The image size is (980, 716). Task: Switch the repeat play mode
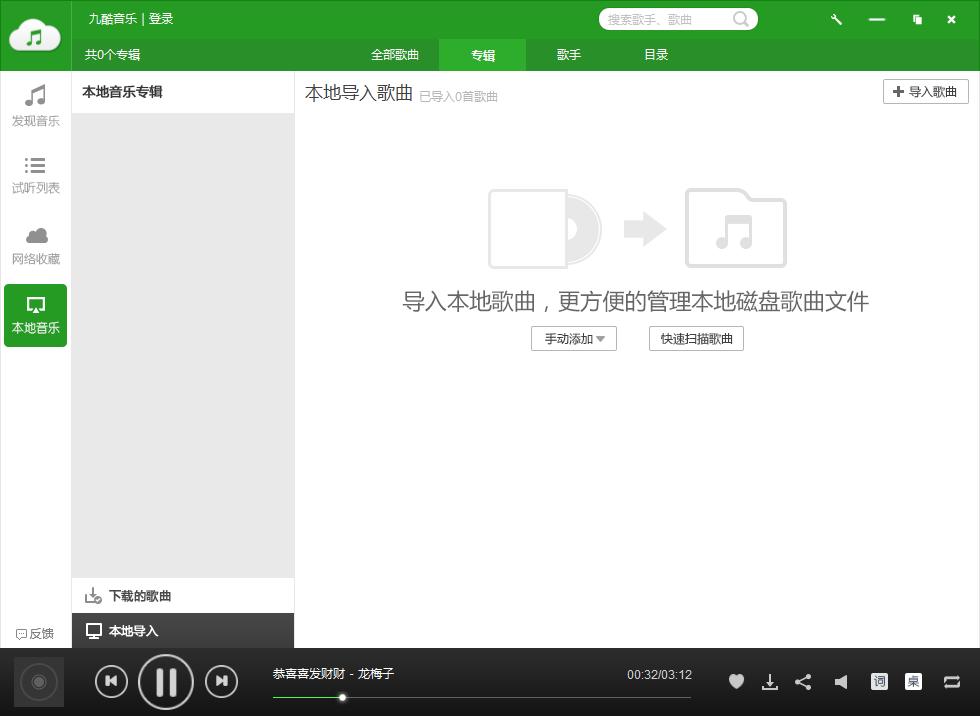coord(951,681)
